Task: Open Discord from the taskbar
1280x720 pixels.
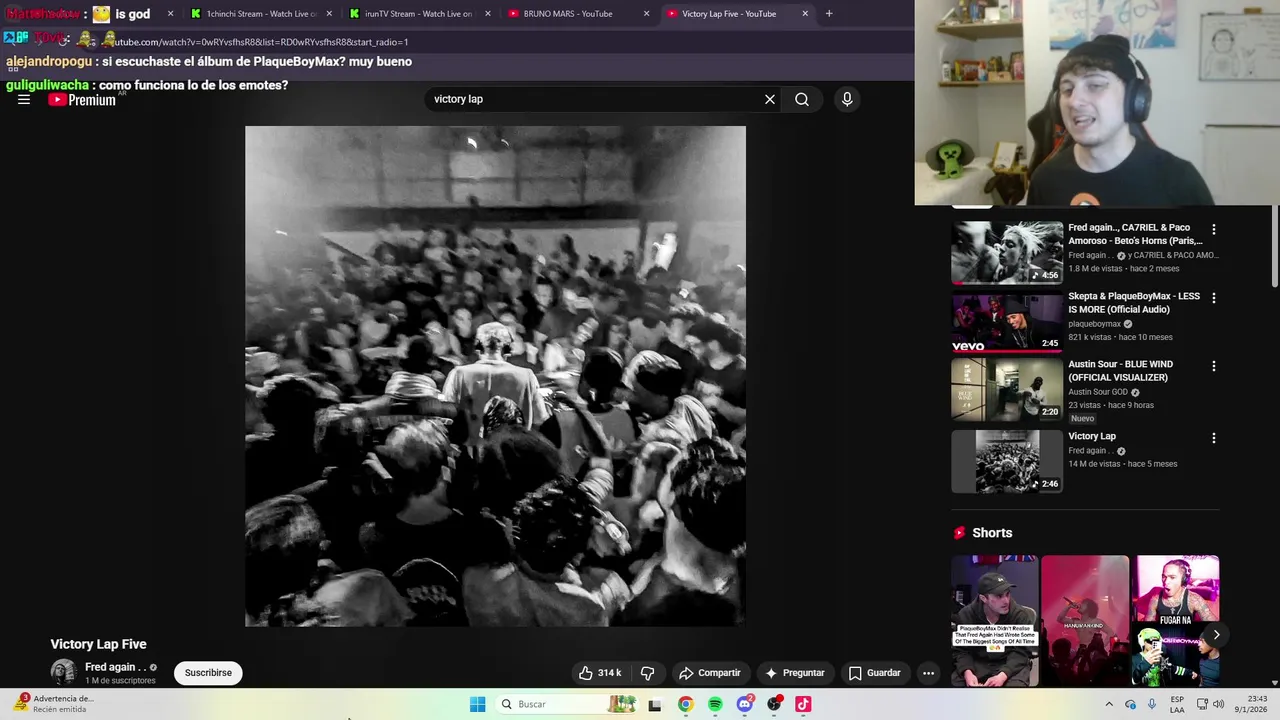Action: click(x=745, y=704)
